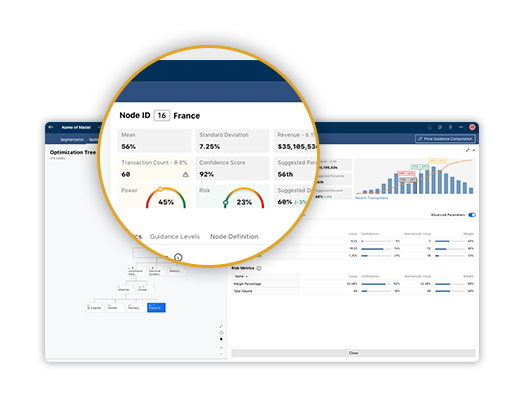Click the Margin Percentage row name
The height and width of the screenshot is (400, 517).
coord(247,284)
